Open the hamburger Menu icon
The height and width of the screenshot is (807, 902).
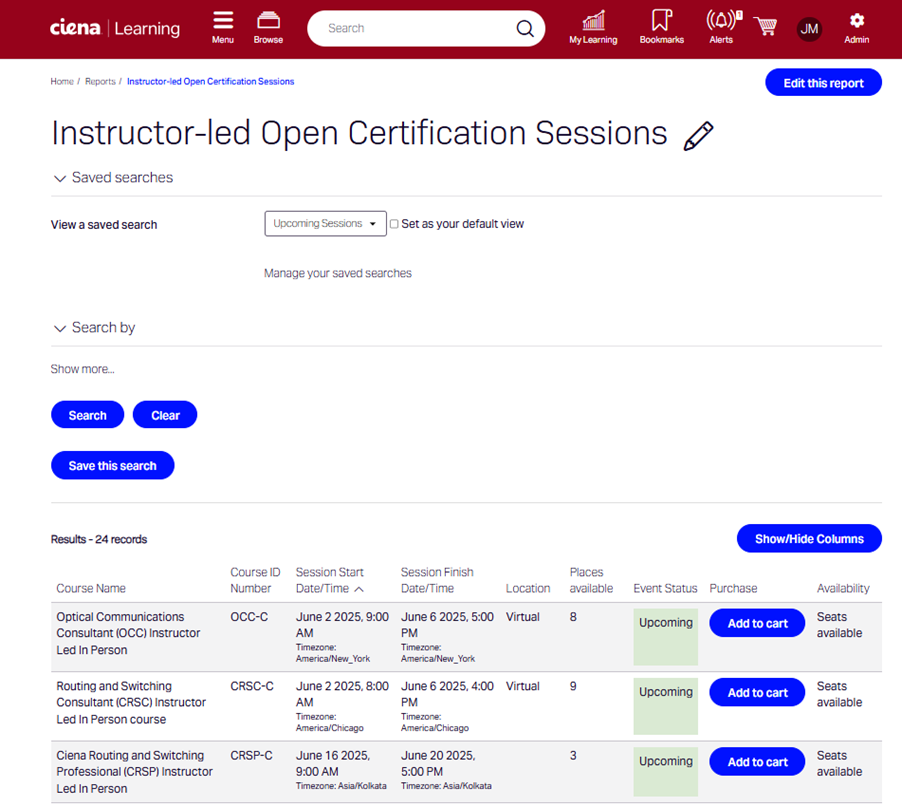[x=223, y=27]
